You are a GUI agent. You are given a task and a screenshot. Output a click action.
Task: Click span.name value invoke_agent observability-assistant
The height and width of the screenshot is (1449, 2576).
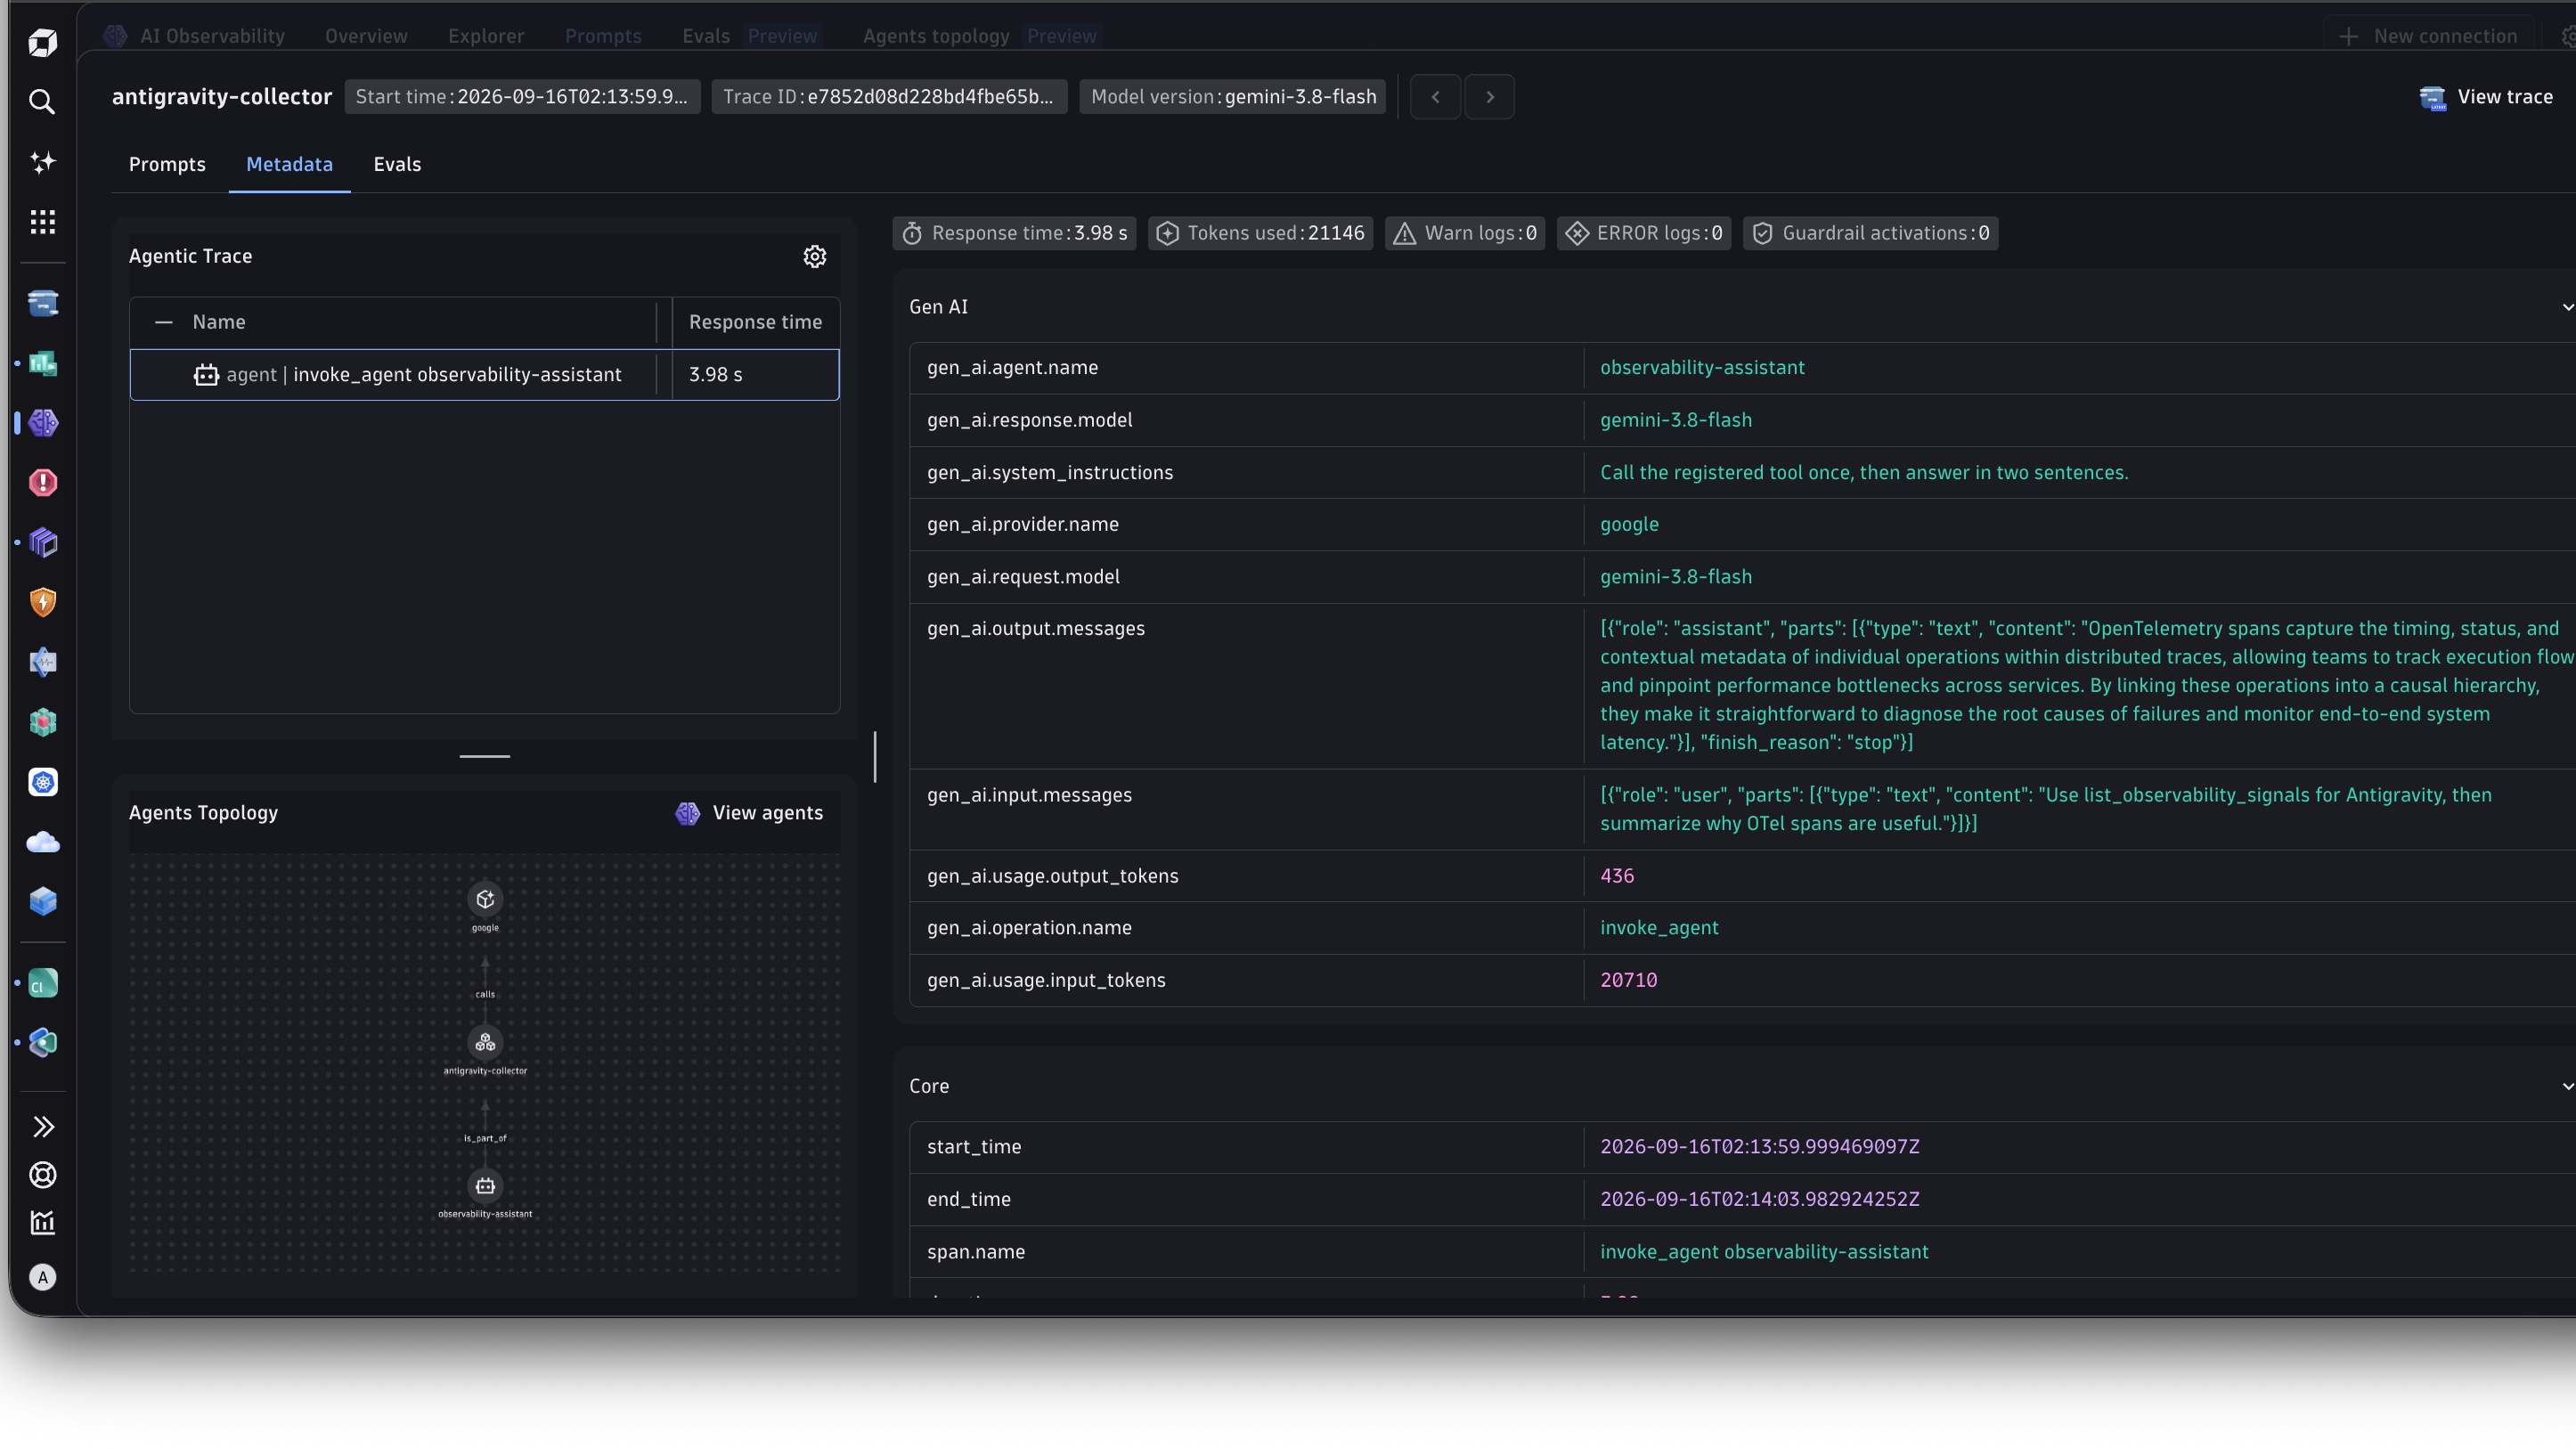pyautogui.click(x=1764, y=1252)
